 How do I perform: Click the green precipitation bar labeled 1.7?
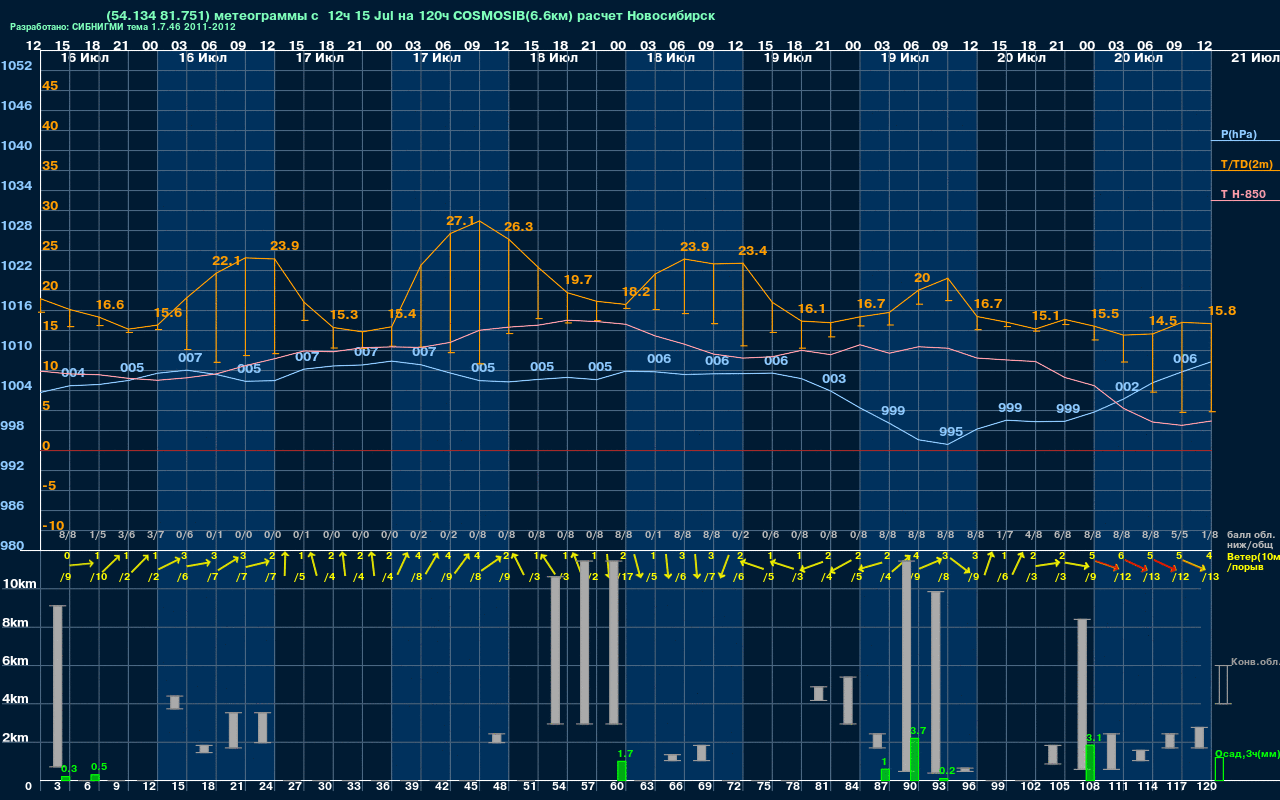tap(621, 770)
